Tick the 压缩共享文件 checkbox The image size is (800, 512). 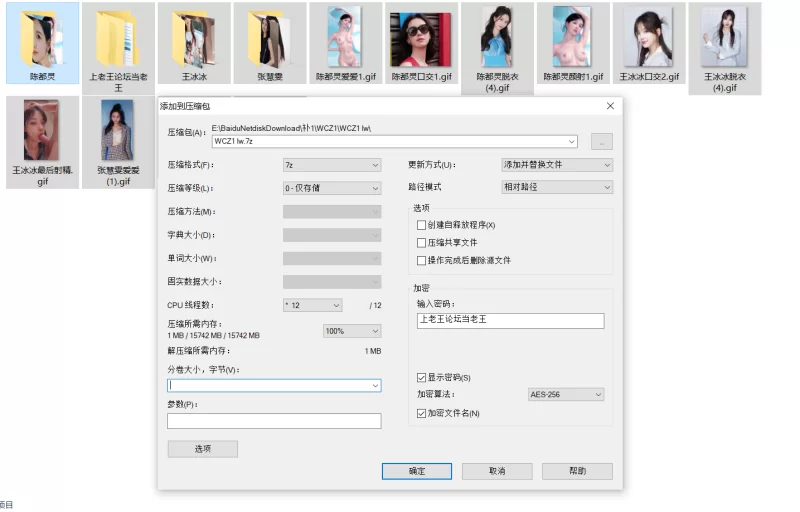[422, 242]
